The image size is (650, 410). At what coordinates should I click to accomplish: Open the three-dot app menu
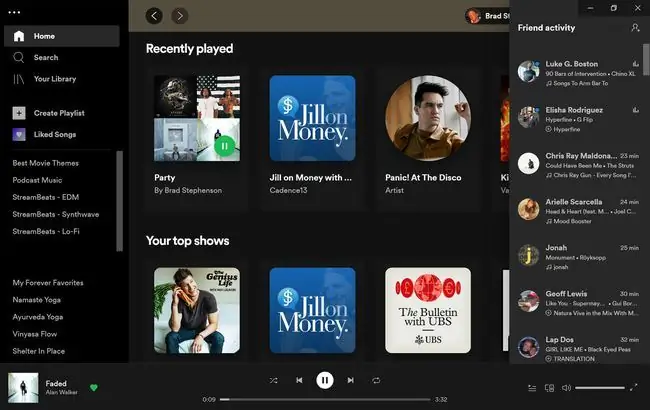[14, 12]
